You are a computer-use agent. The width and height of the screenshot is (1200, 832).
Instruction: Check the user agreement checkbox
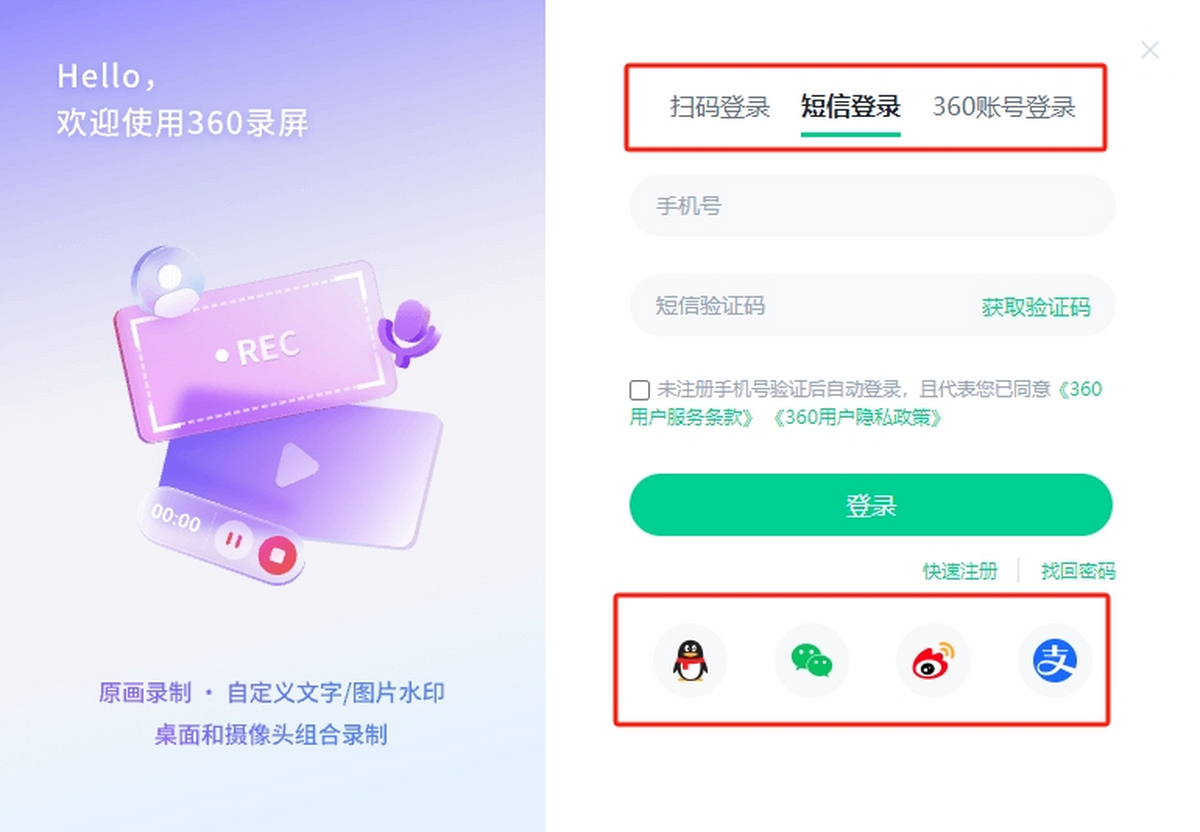click(639, 390)
